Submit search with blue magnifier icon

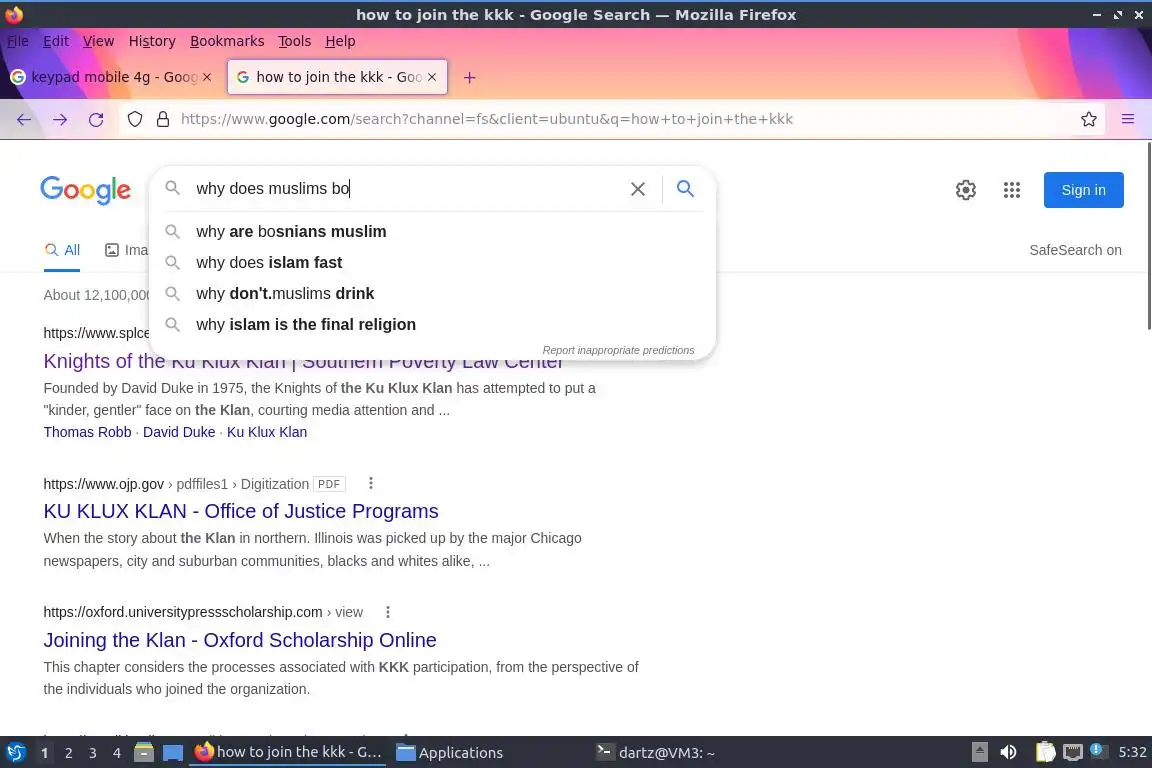tap(685, 189)
